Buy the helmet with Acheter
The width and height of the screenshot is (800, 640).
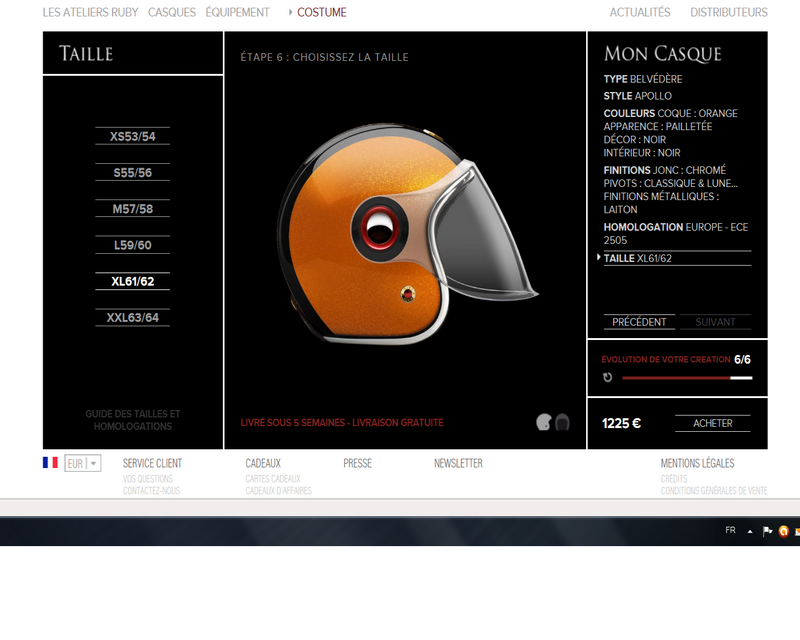(x=713, y=423)
